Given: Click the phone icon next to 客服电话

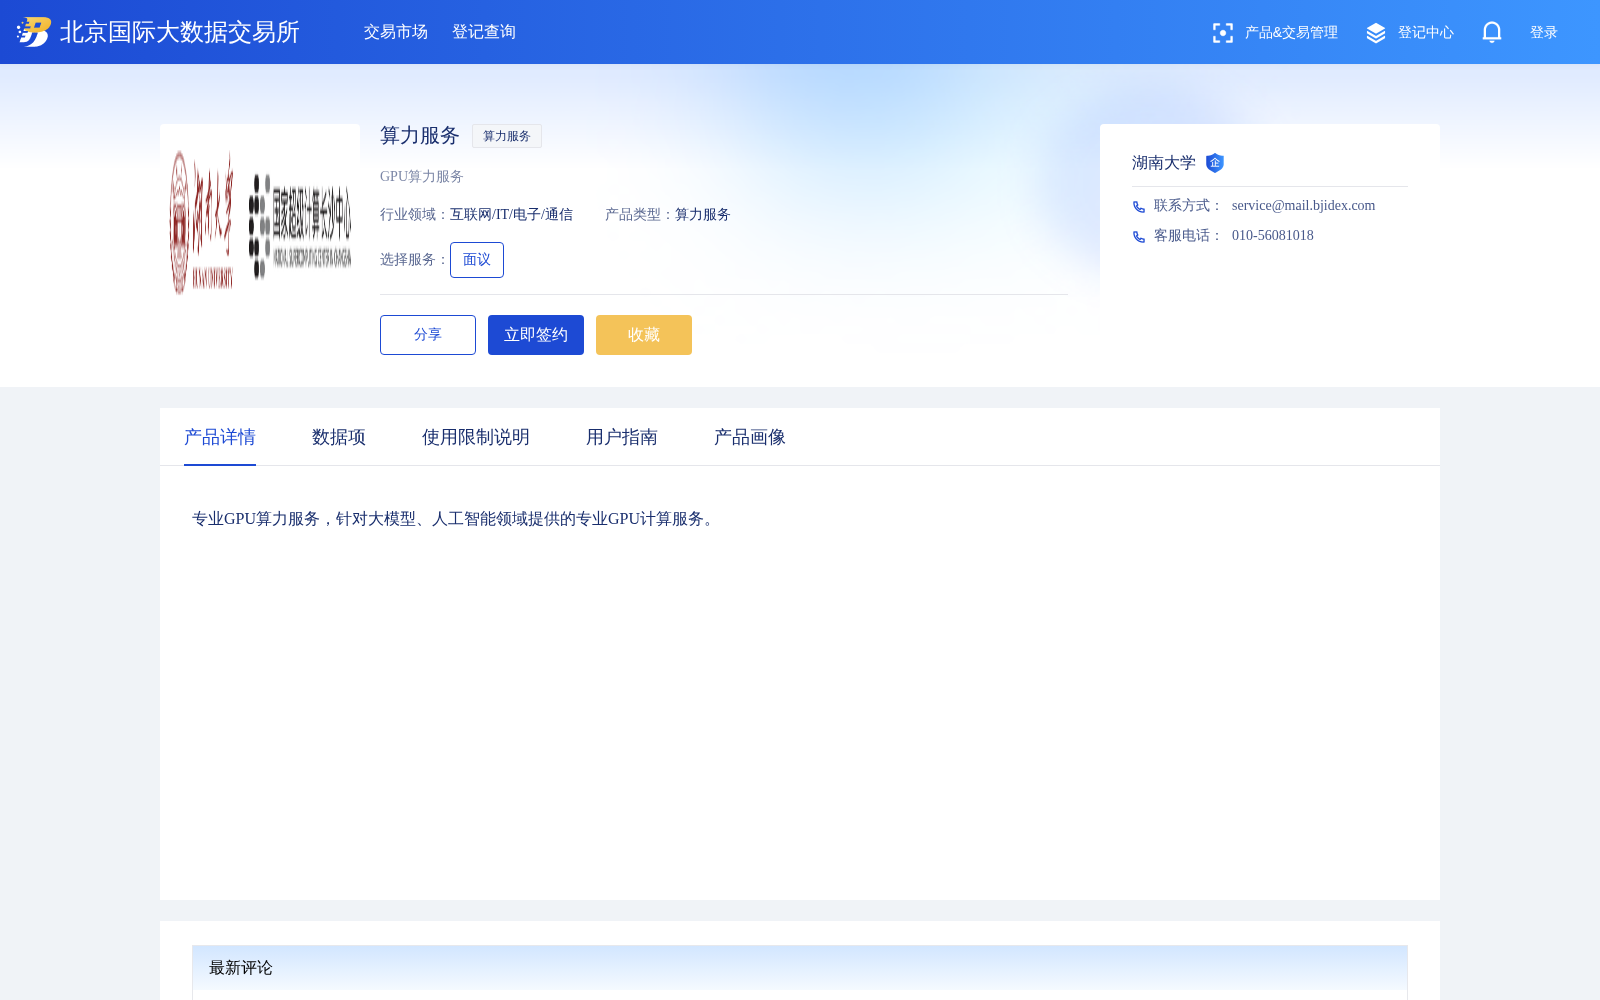Looking at the screenshot, I should 1139,236.
